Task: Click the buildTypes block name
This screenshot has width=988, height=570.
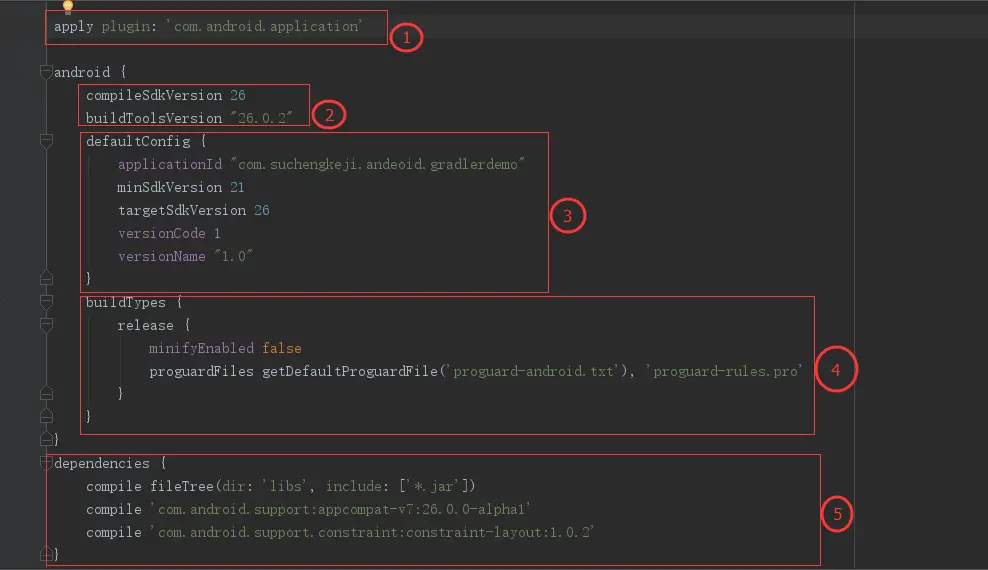Action: tap(125, 302)
